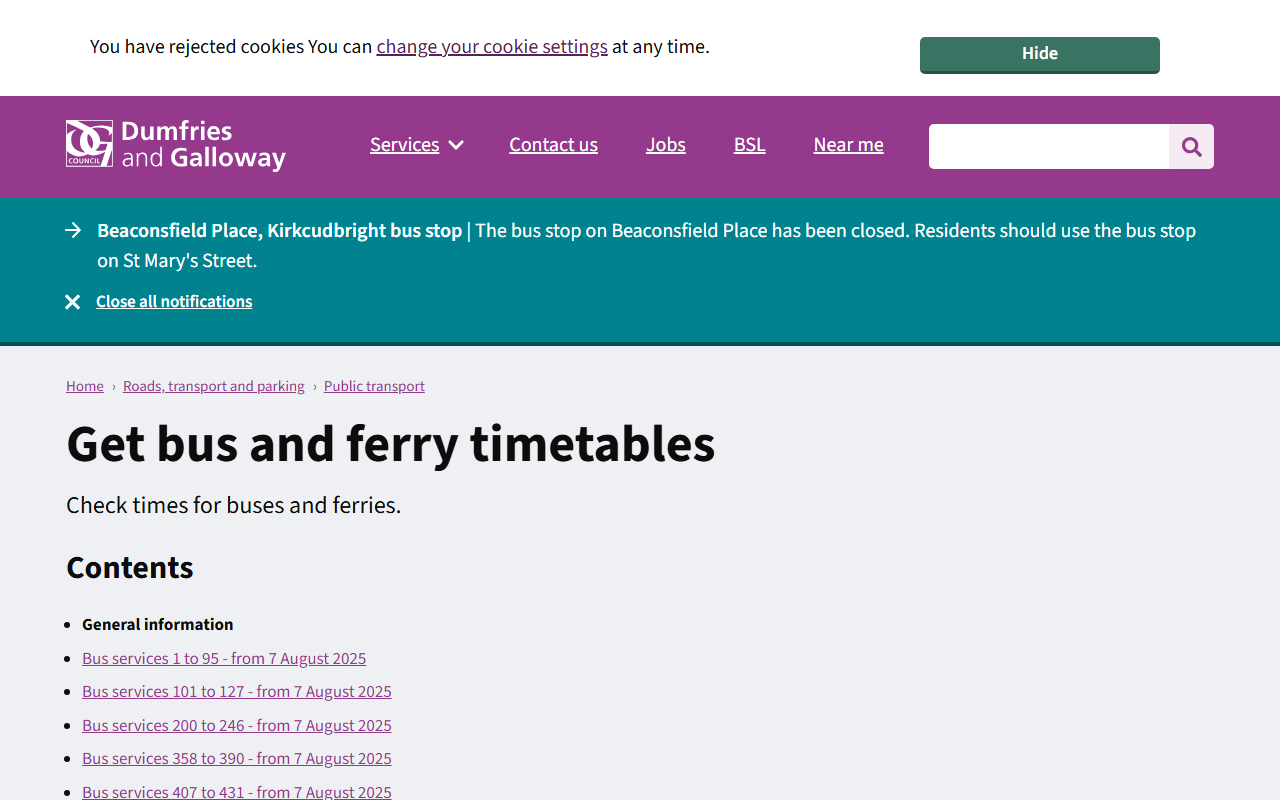The width and height of the screenshot is (1280, 800).
Task: Expand the Services dropdown chevron
Action: pyautogui.click(x=456, y=145)
